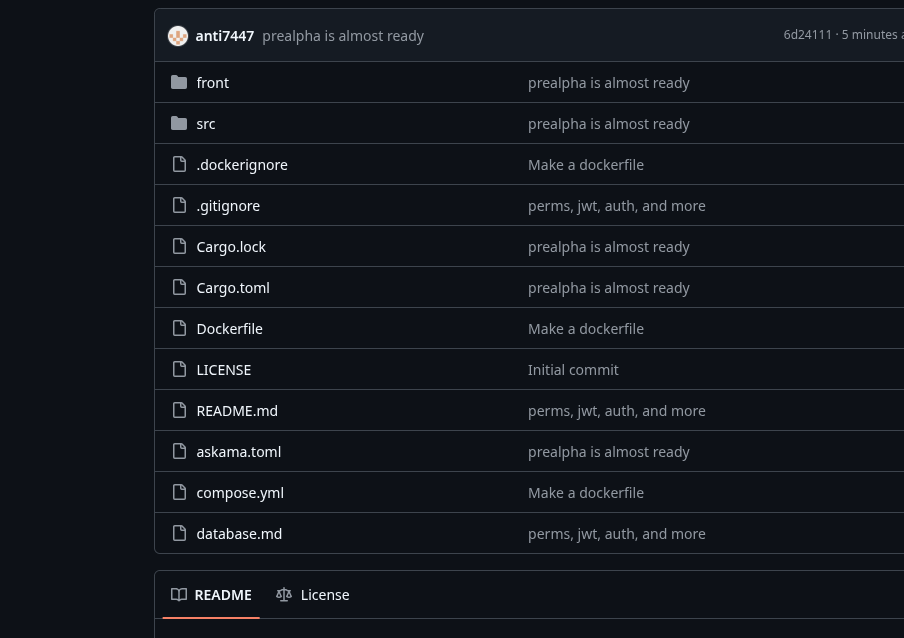Screen dimensions: 904x638
Task: Click the License scales icon
Action: [284, 594]
